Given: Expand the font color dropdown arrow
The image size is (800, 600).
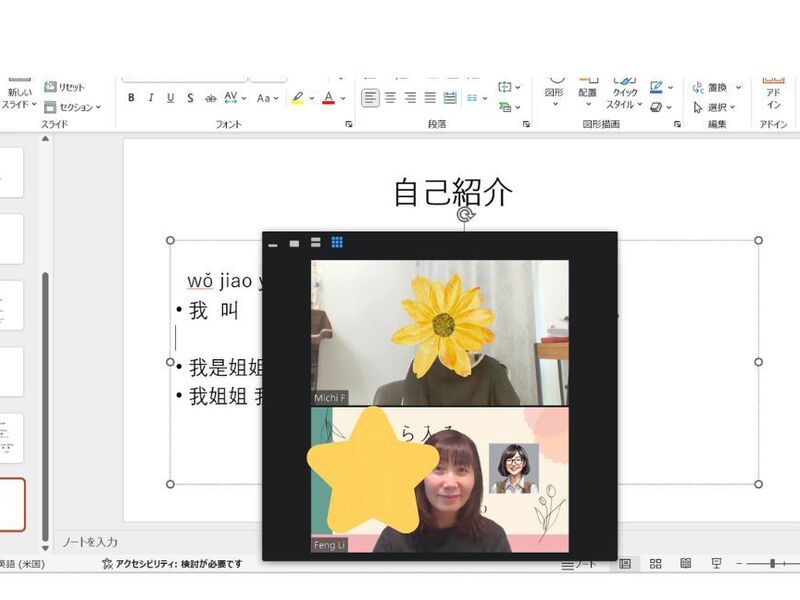Looking at the screenshot, I should (342, 98).
